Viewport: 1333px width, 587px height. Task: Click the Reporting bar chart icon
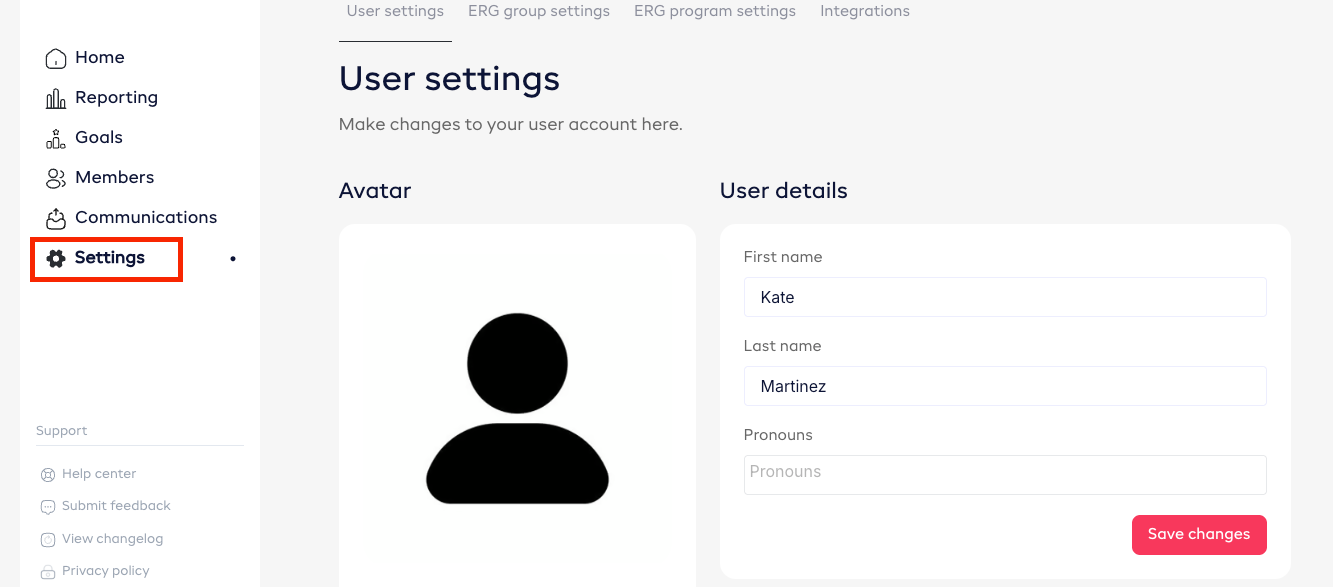56,99
